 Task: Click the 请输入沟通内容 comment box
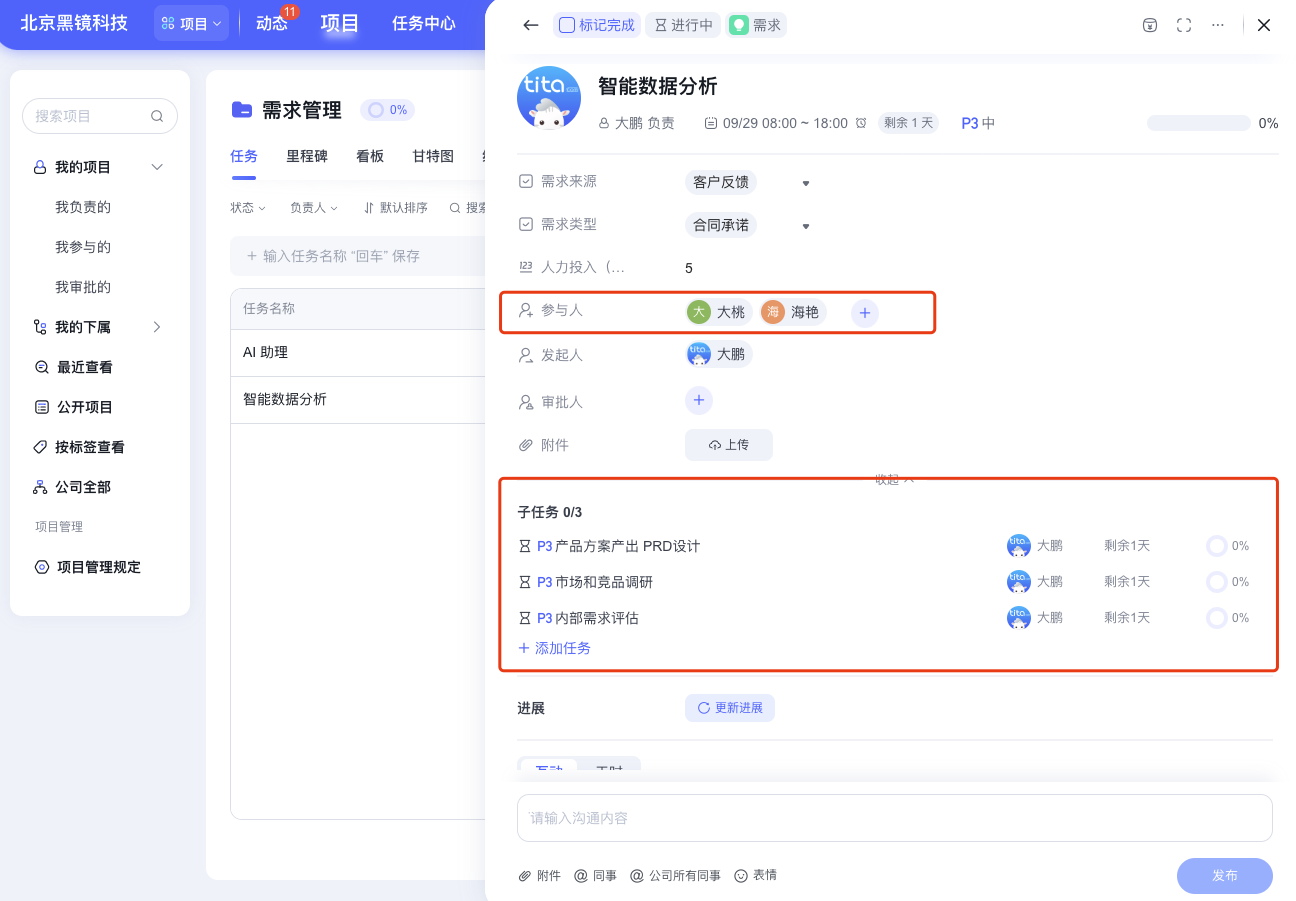coord(895,818)
